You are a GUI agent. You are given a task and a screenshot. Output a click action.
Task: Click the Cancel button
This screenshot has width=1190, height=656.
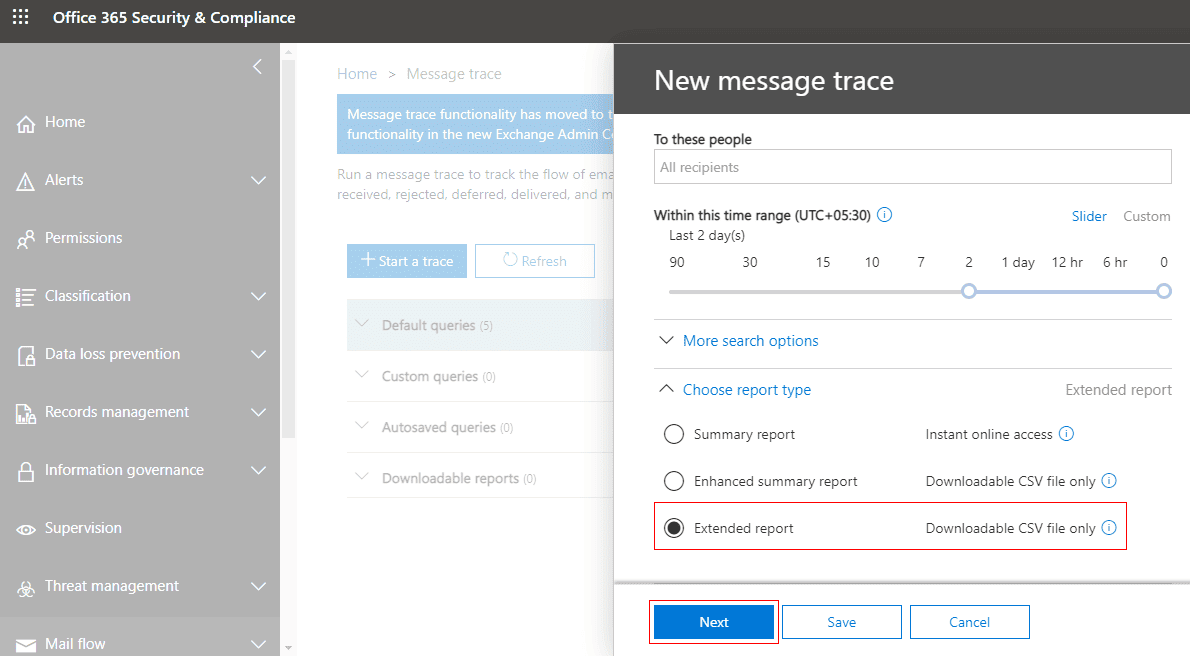point(969,622)
